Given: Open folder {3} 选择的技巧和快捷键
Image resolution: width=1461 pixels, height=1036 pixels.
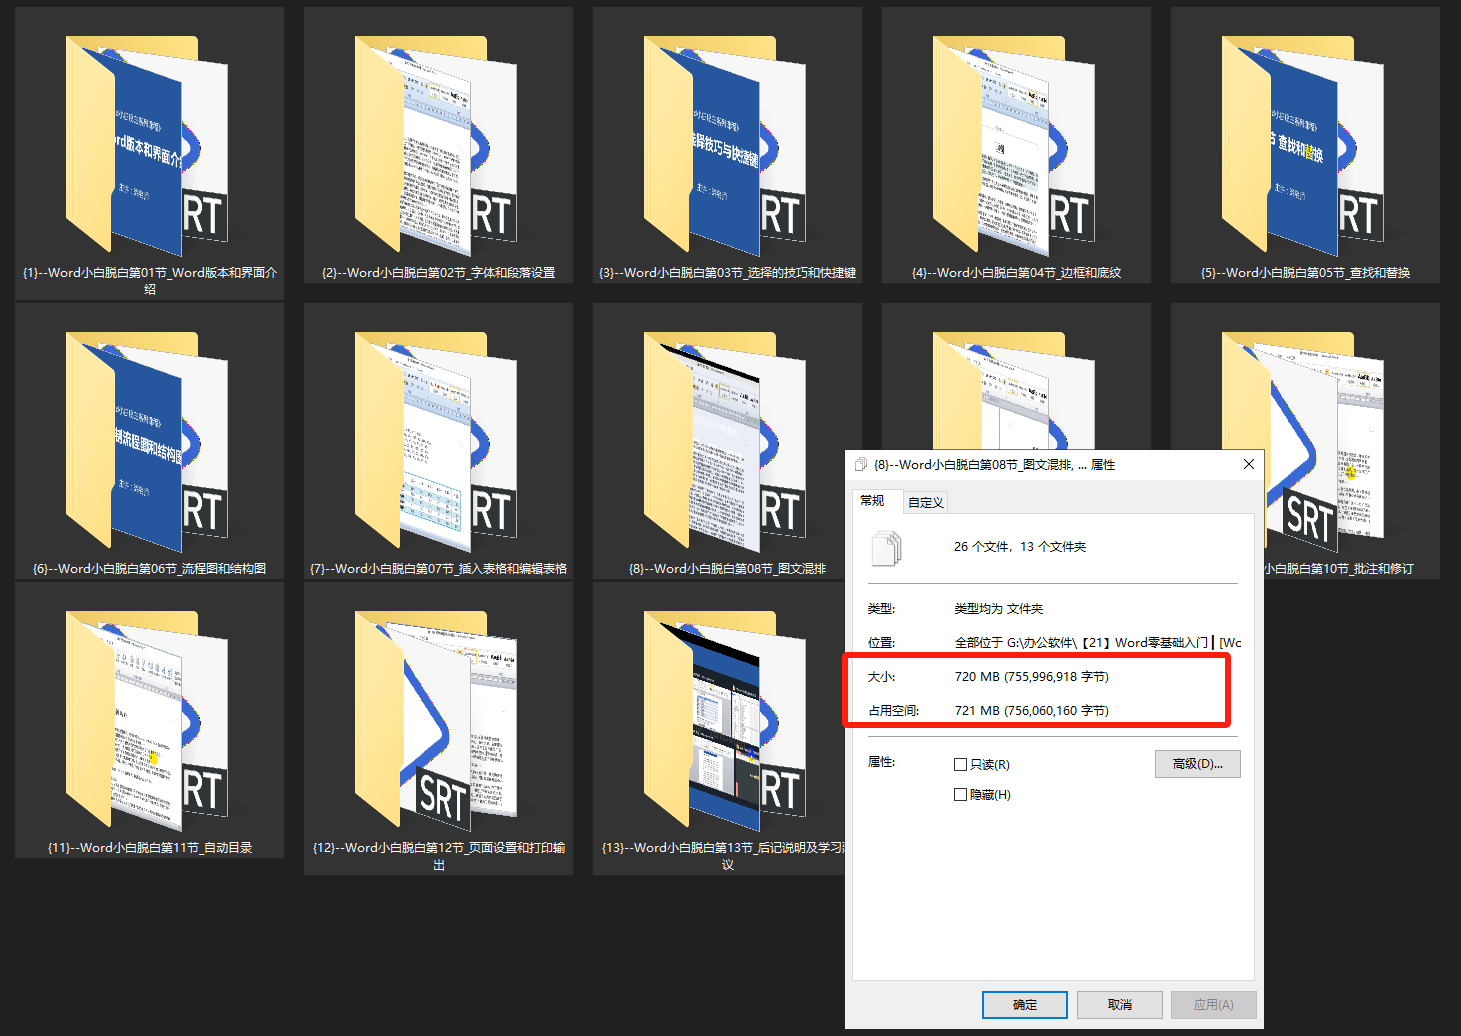Looking at the screenshot, I should 725,145.
